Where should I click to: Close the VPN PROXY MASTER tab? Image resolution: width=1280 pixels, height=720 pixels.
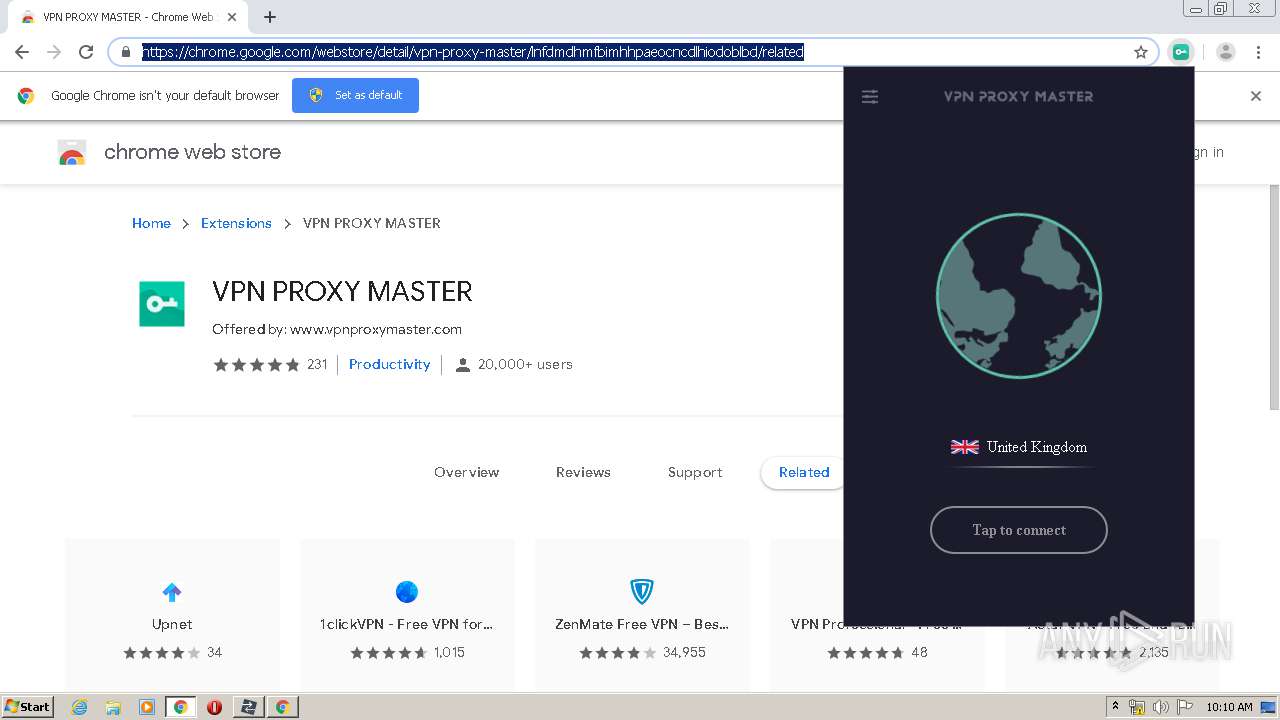click(232, 17)
